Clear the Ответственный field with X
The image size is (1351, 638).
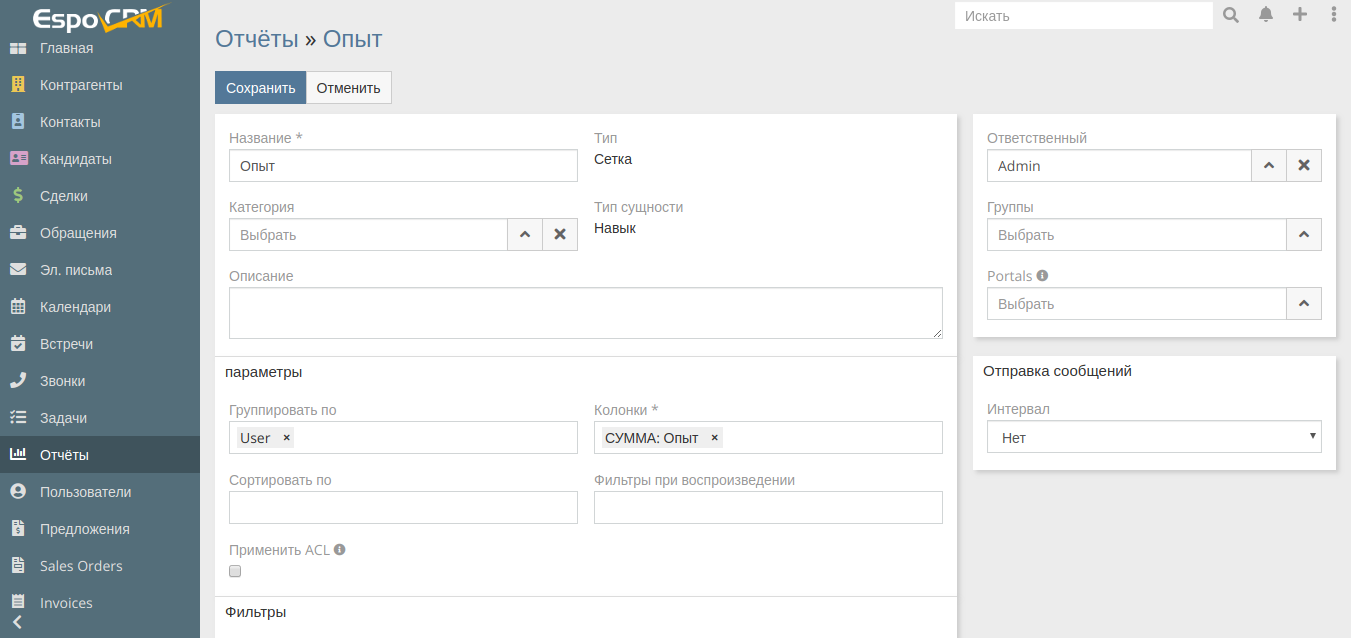coord(1304,166)
